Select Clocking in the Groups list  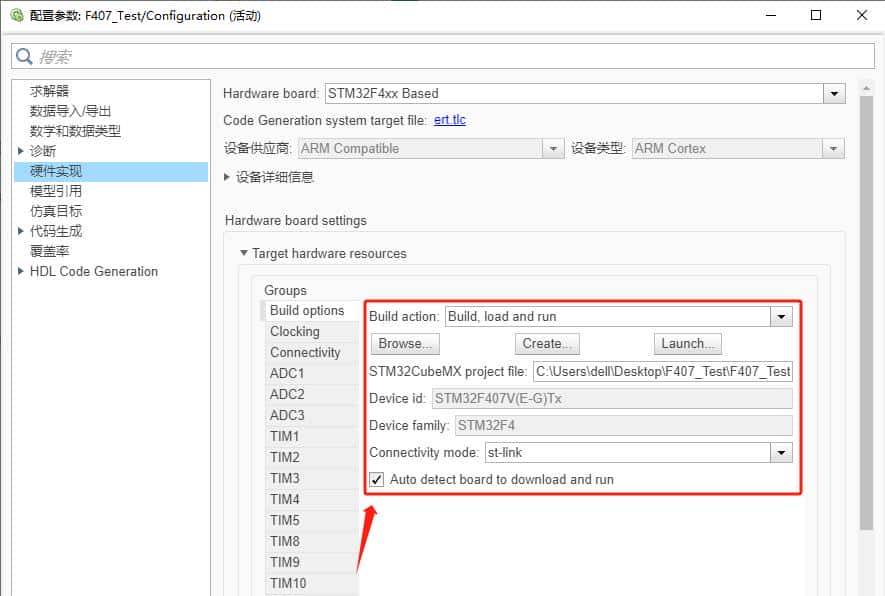click(x=295, y=331)
